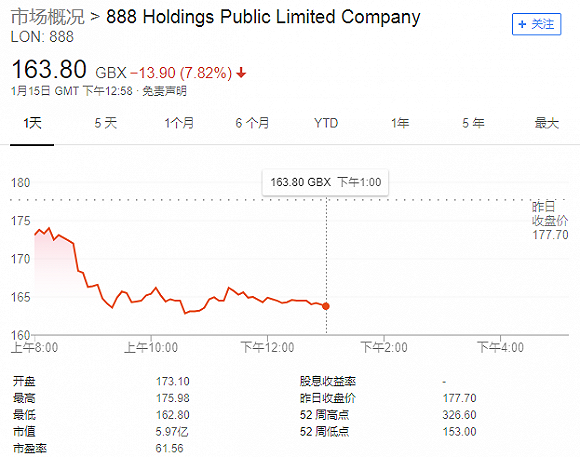Click the 市盈率 value 61.56
Viewport: 580px width, 457px height.
[x=169, y=448]
